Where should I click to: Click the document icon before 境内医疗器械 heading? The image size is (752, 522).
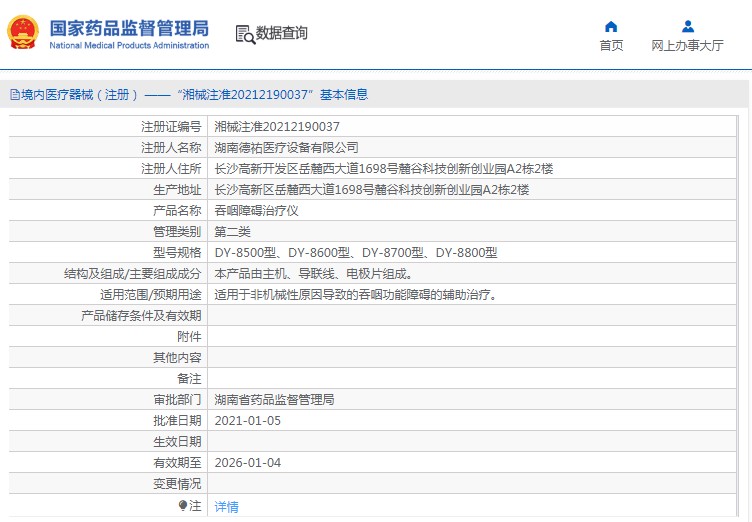click(15, 95)
